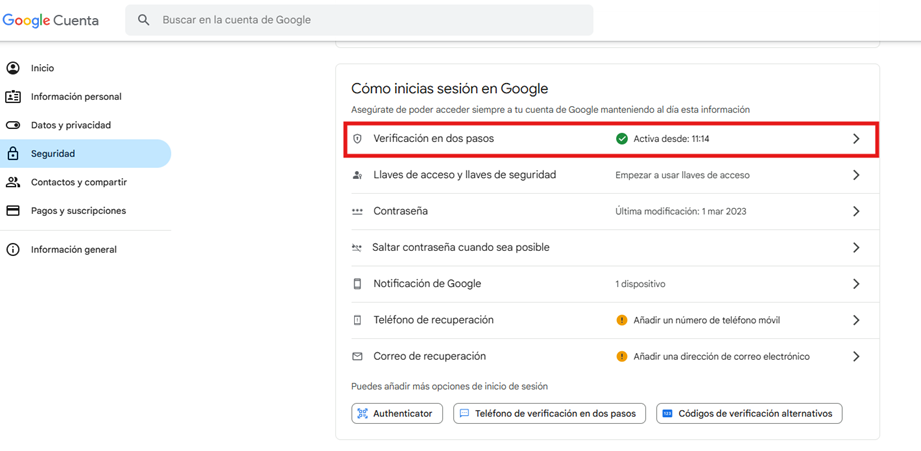Open Teléfono de recuperación row

click(x=615, y=321)
